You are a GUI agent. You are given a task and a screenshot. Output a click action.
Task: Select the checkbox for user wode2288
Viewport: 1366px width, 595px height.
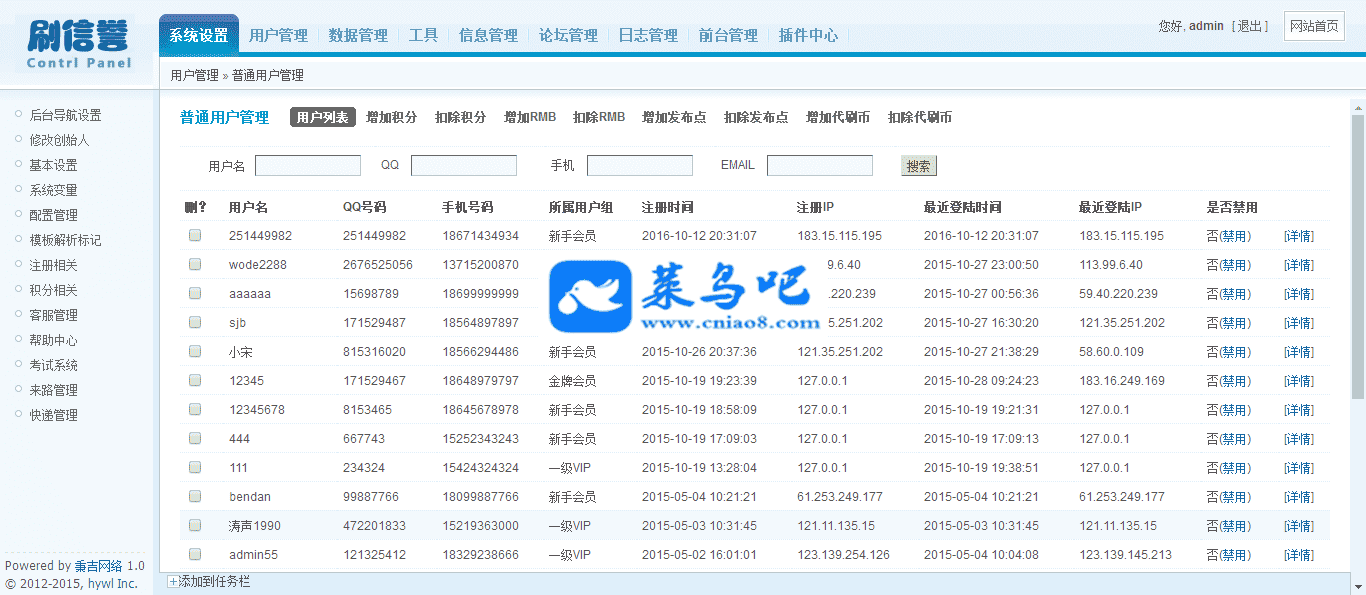coord(195,265)
